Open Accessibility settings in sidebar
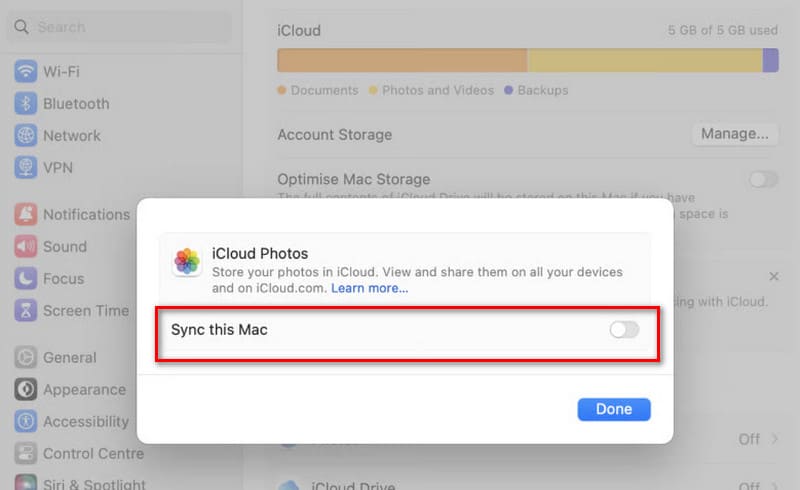800x490 pixels. [x=85, y=421]
